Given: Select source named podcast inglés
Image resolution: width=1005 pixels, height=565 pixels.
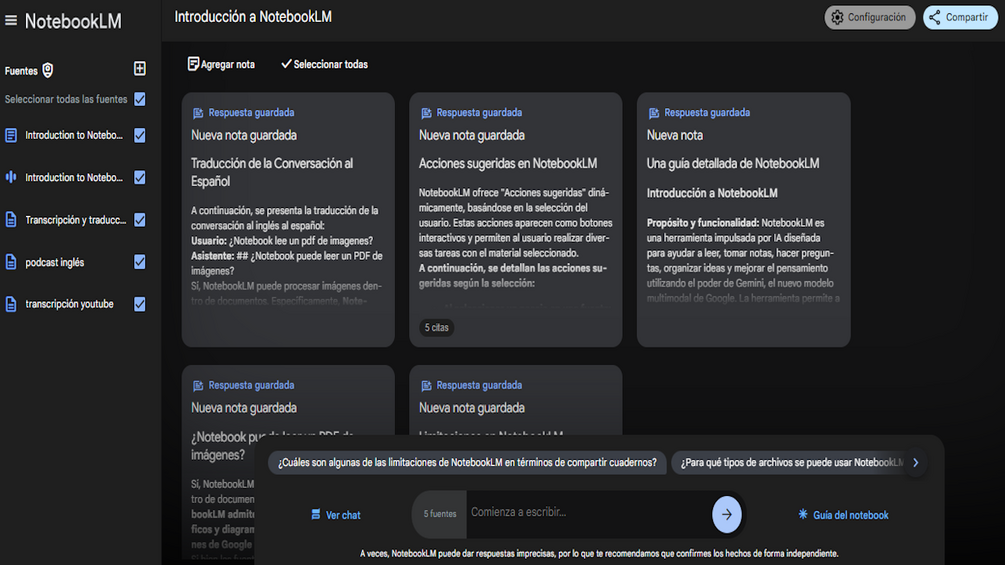Looking at the screenshot, I should coord(54,263).
